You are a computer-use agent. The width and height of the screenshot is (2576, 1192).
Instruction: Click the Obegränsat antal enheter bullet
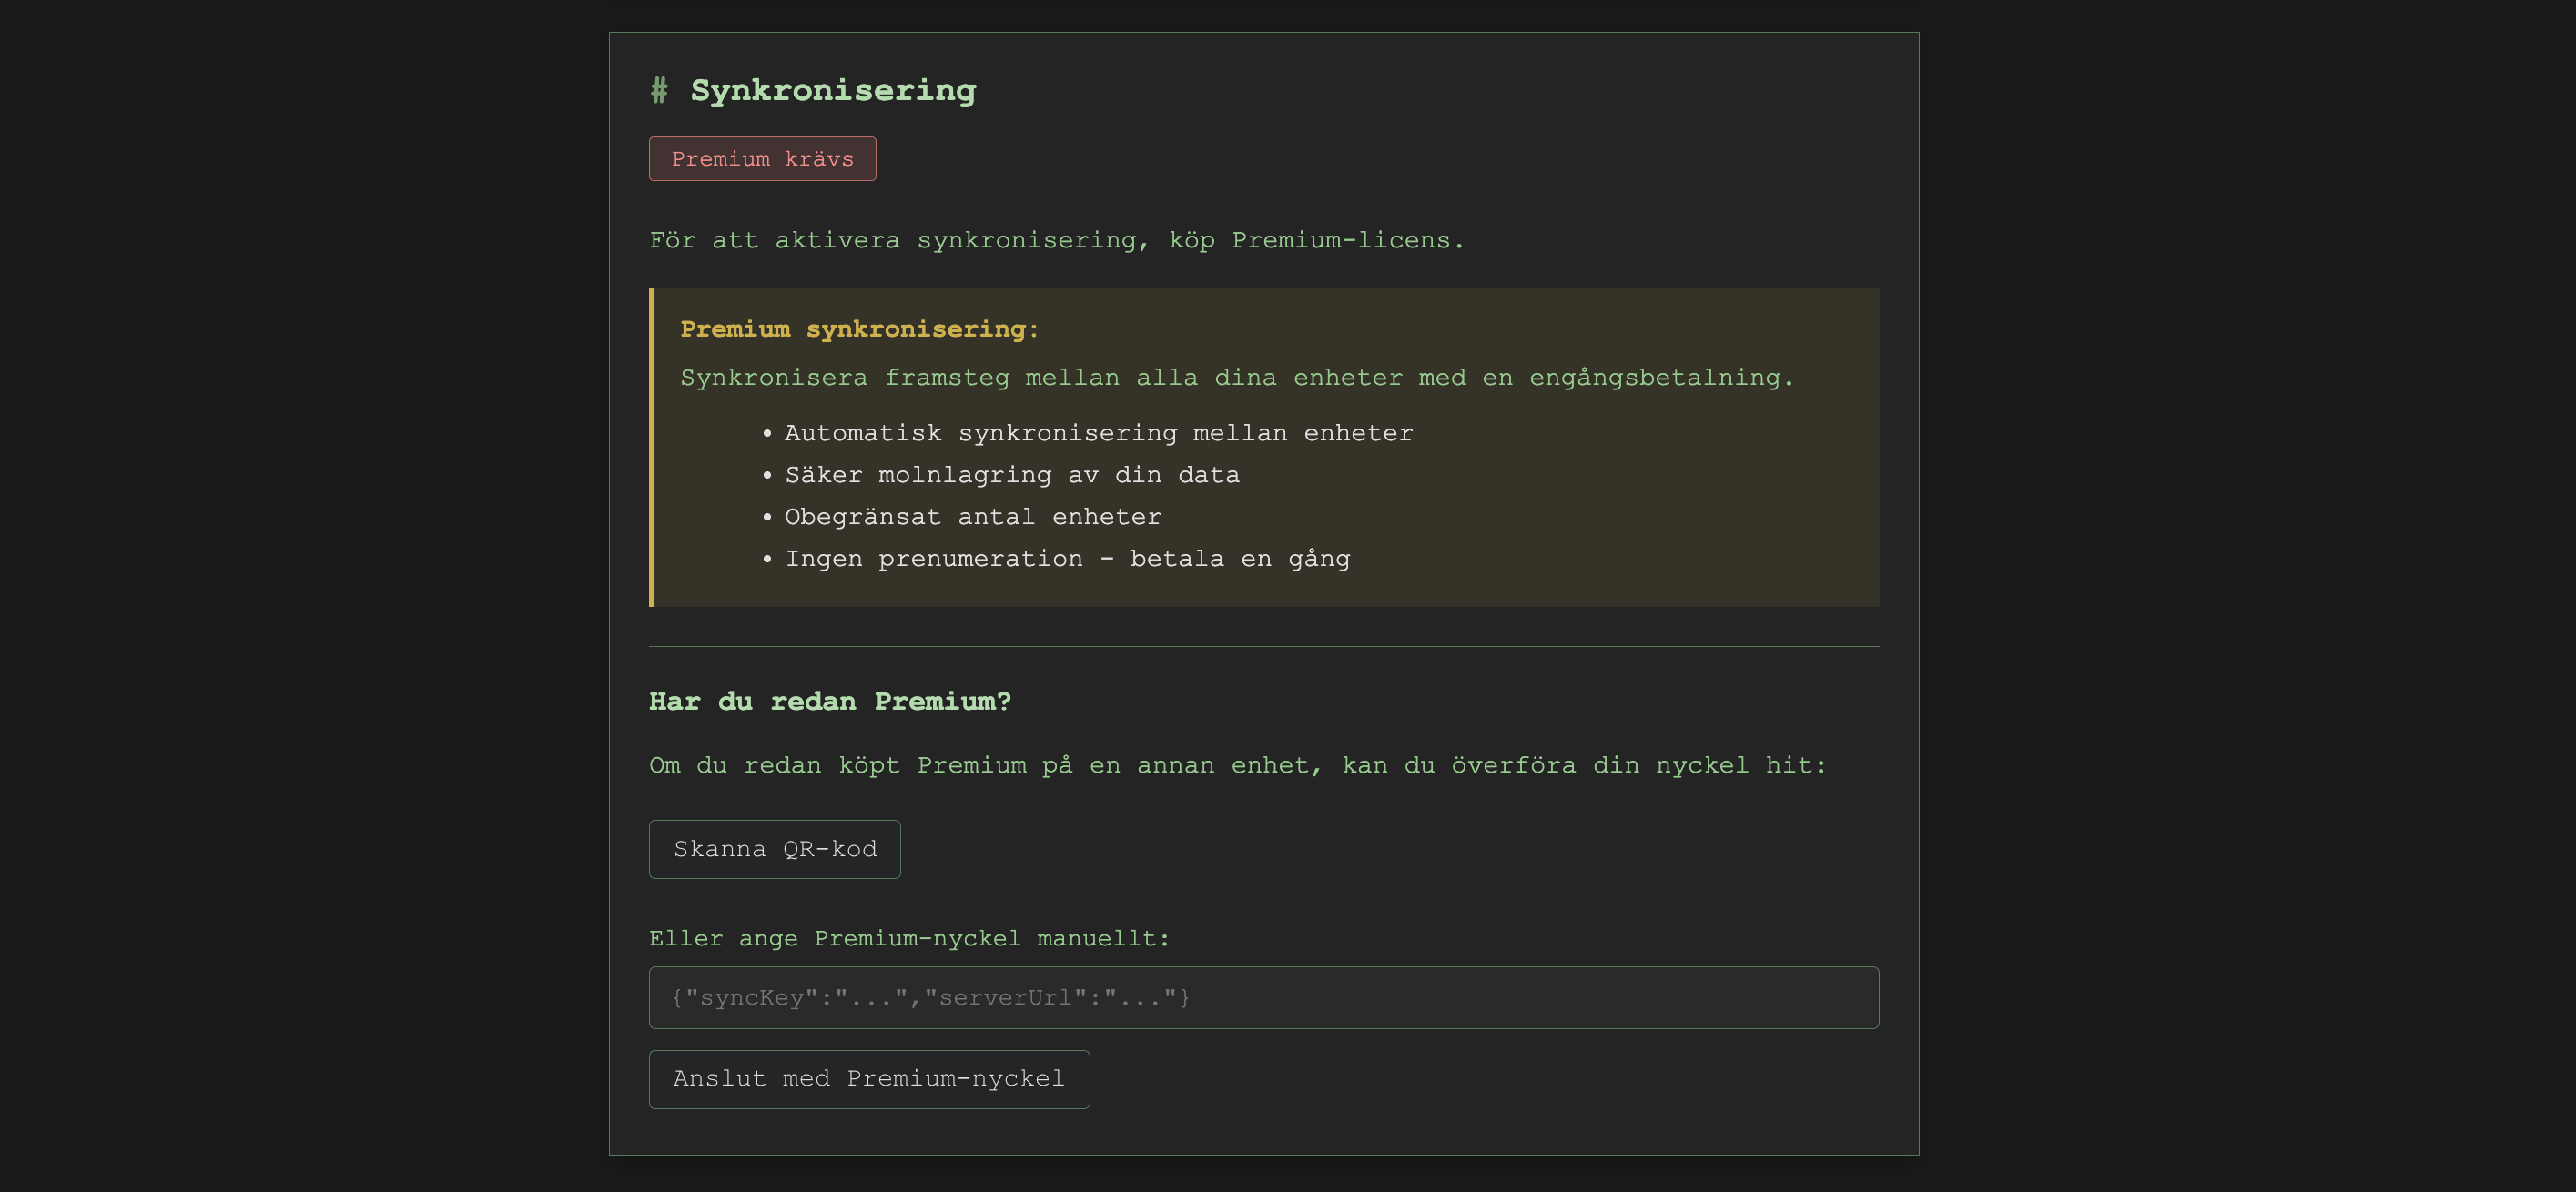point(972,517)
